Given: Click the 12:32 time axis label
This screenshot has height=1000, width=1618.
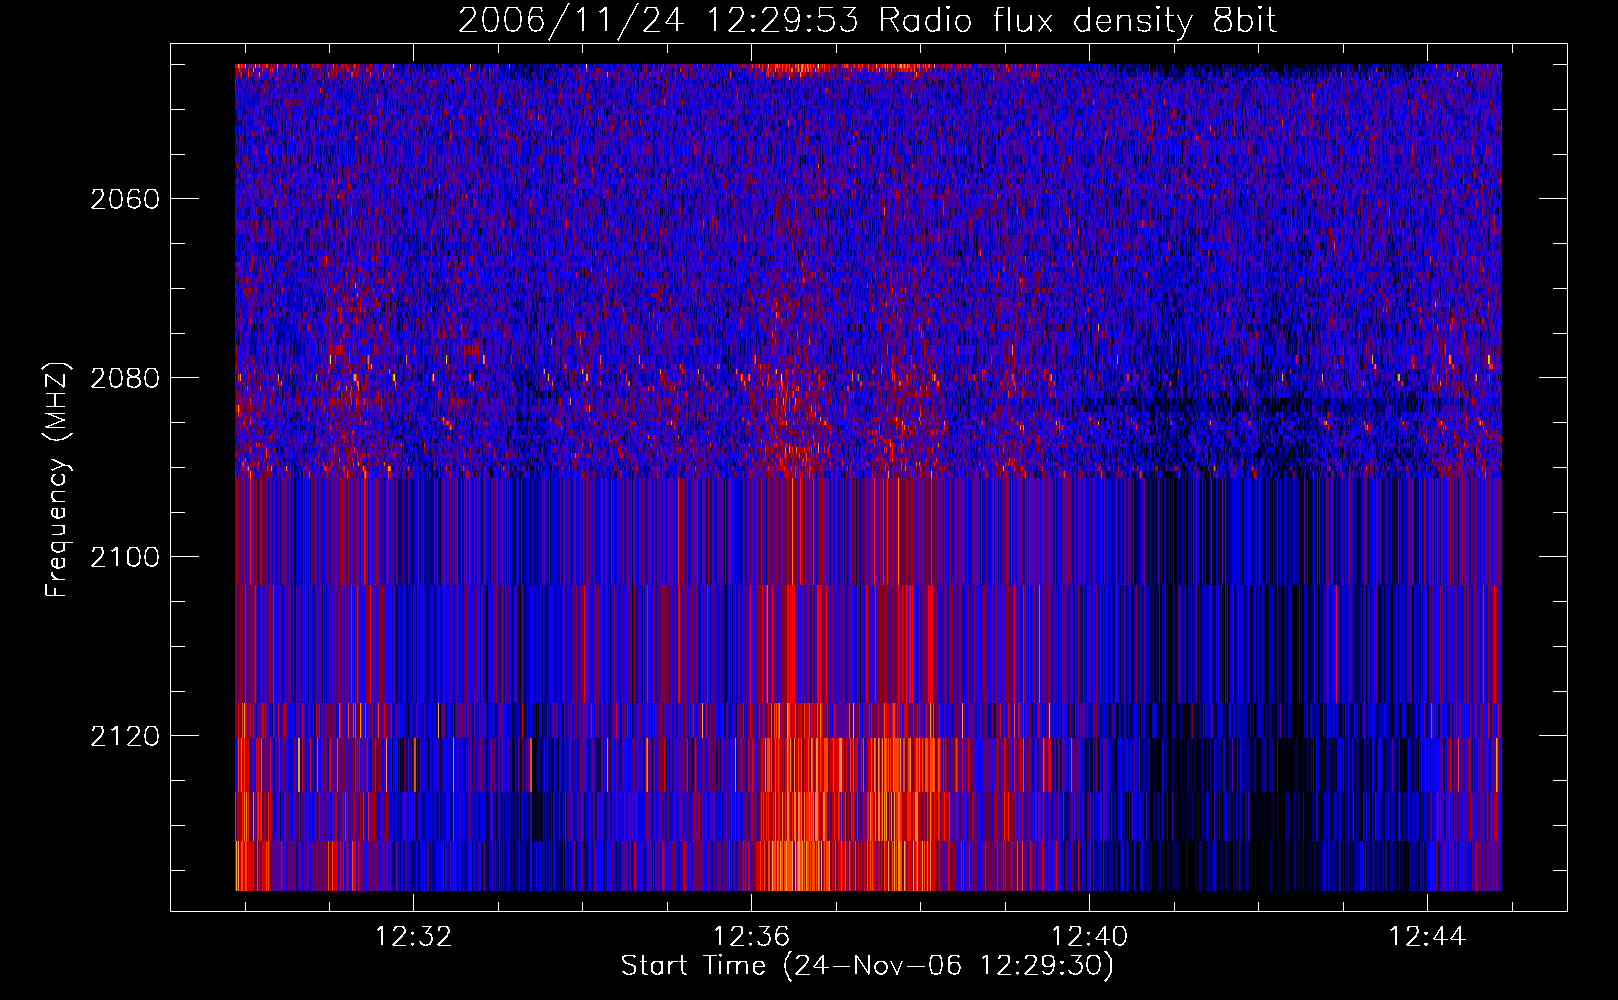Looking at the screenshot, I should 413,937.
